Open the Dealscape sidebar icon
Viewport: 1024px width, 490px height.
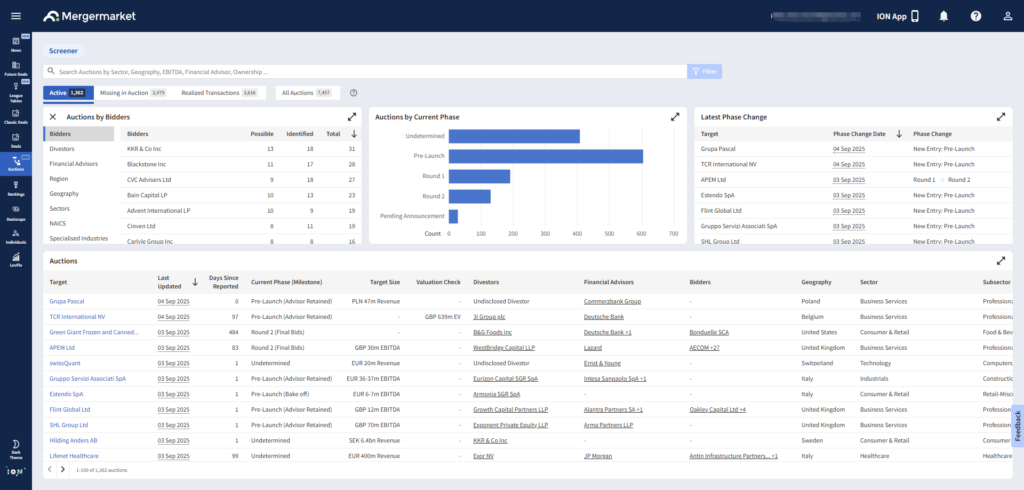coord(16,213)
